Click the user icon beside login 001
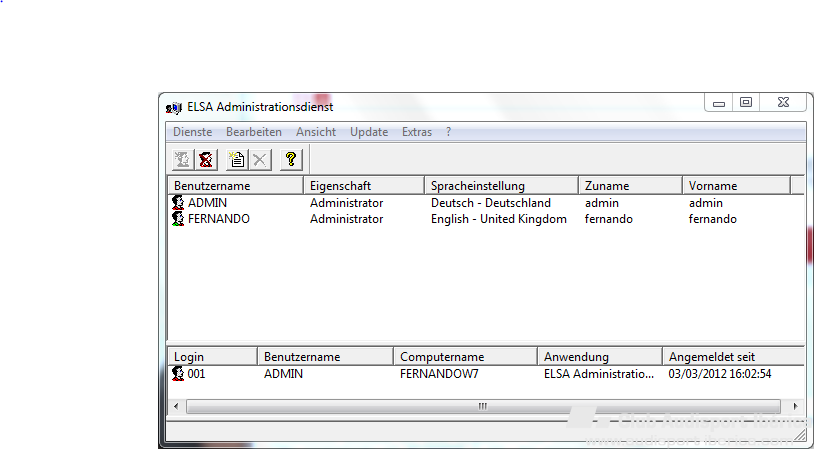This screenshot has height=449, width=814. [178, 373]
